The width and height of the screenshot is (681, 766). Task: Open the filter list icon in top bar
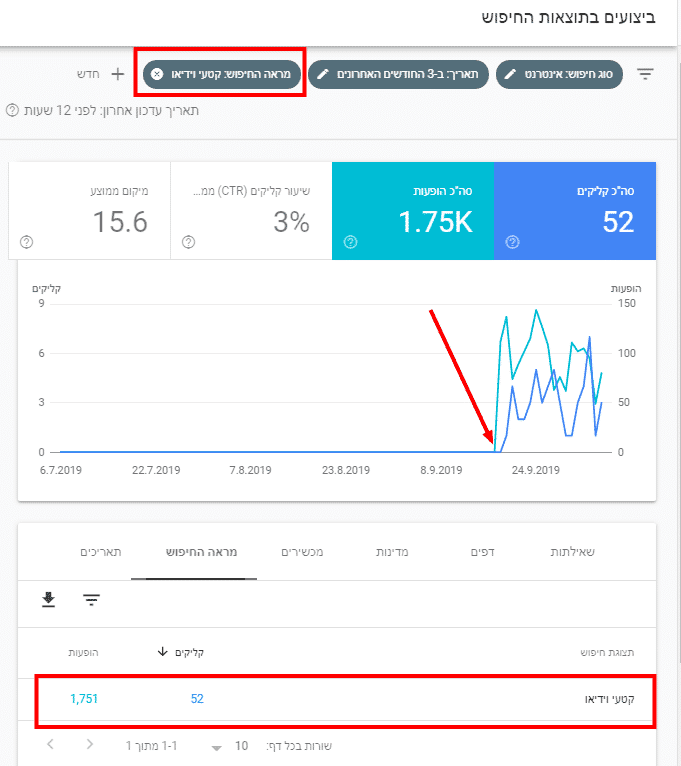tap(646, 74)
